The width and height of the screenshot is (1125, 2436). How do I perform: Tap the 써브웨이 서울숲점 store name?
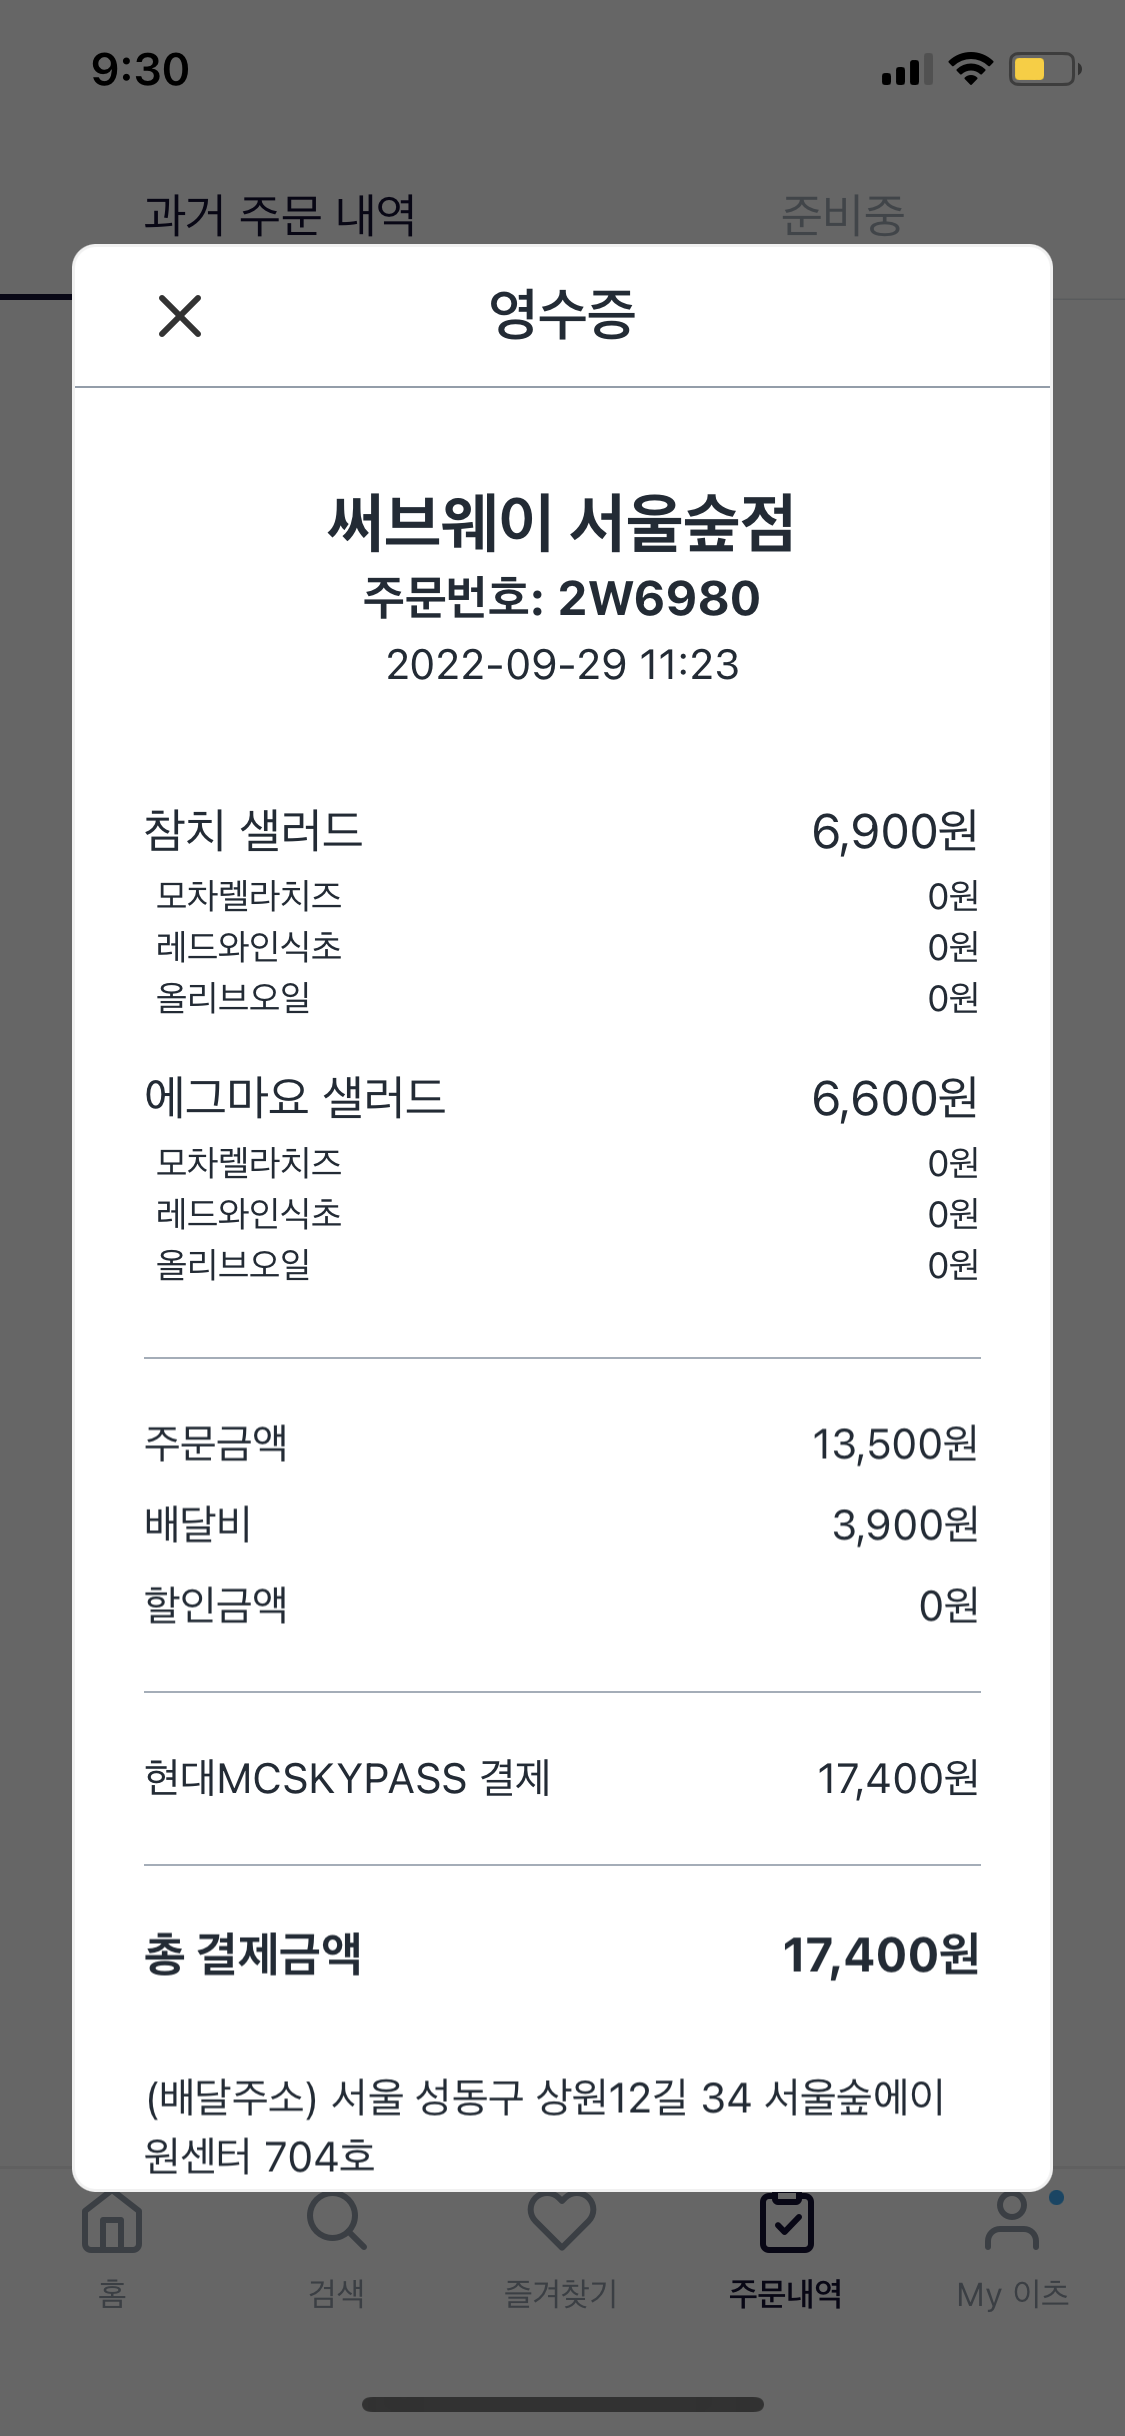(x=562, y=524)
